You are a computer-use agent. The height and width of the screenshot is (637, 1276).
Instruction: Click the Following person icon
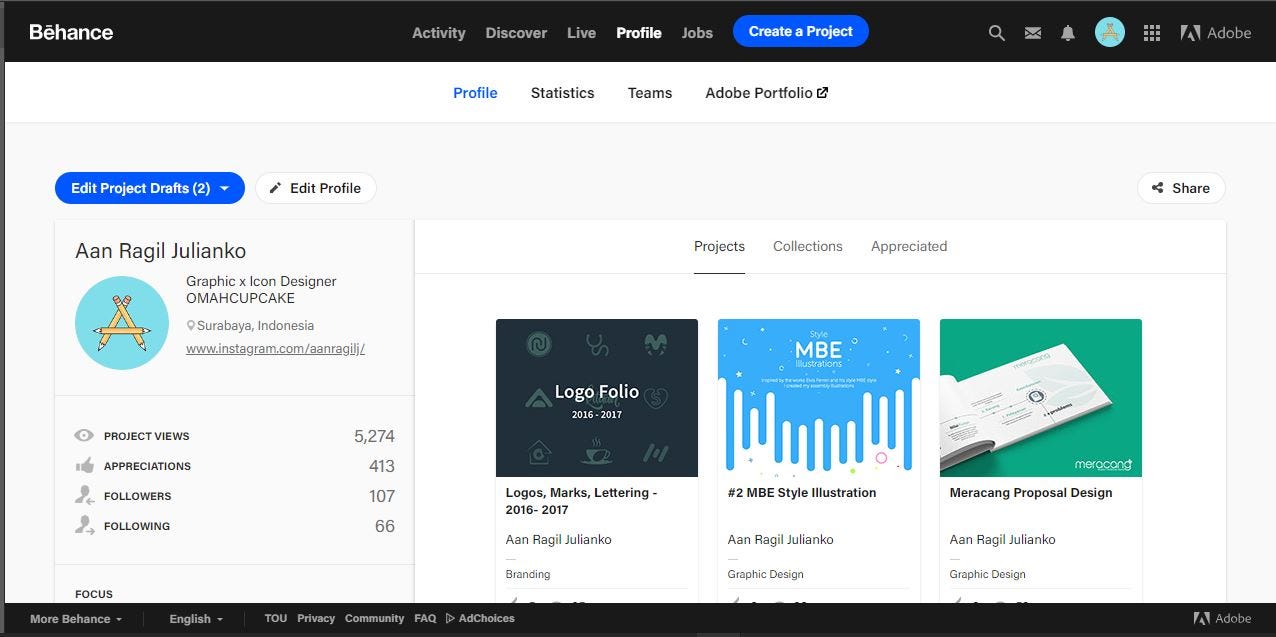tap(84, 525)
